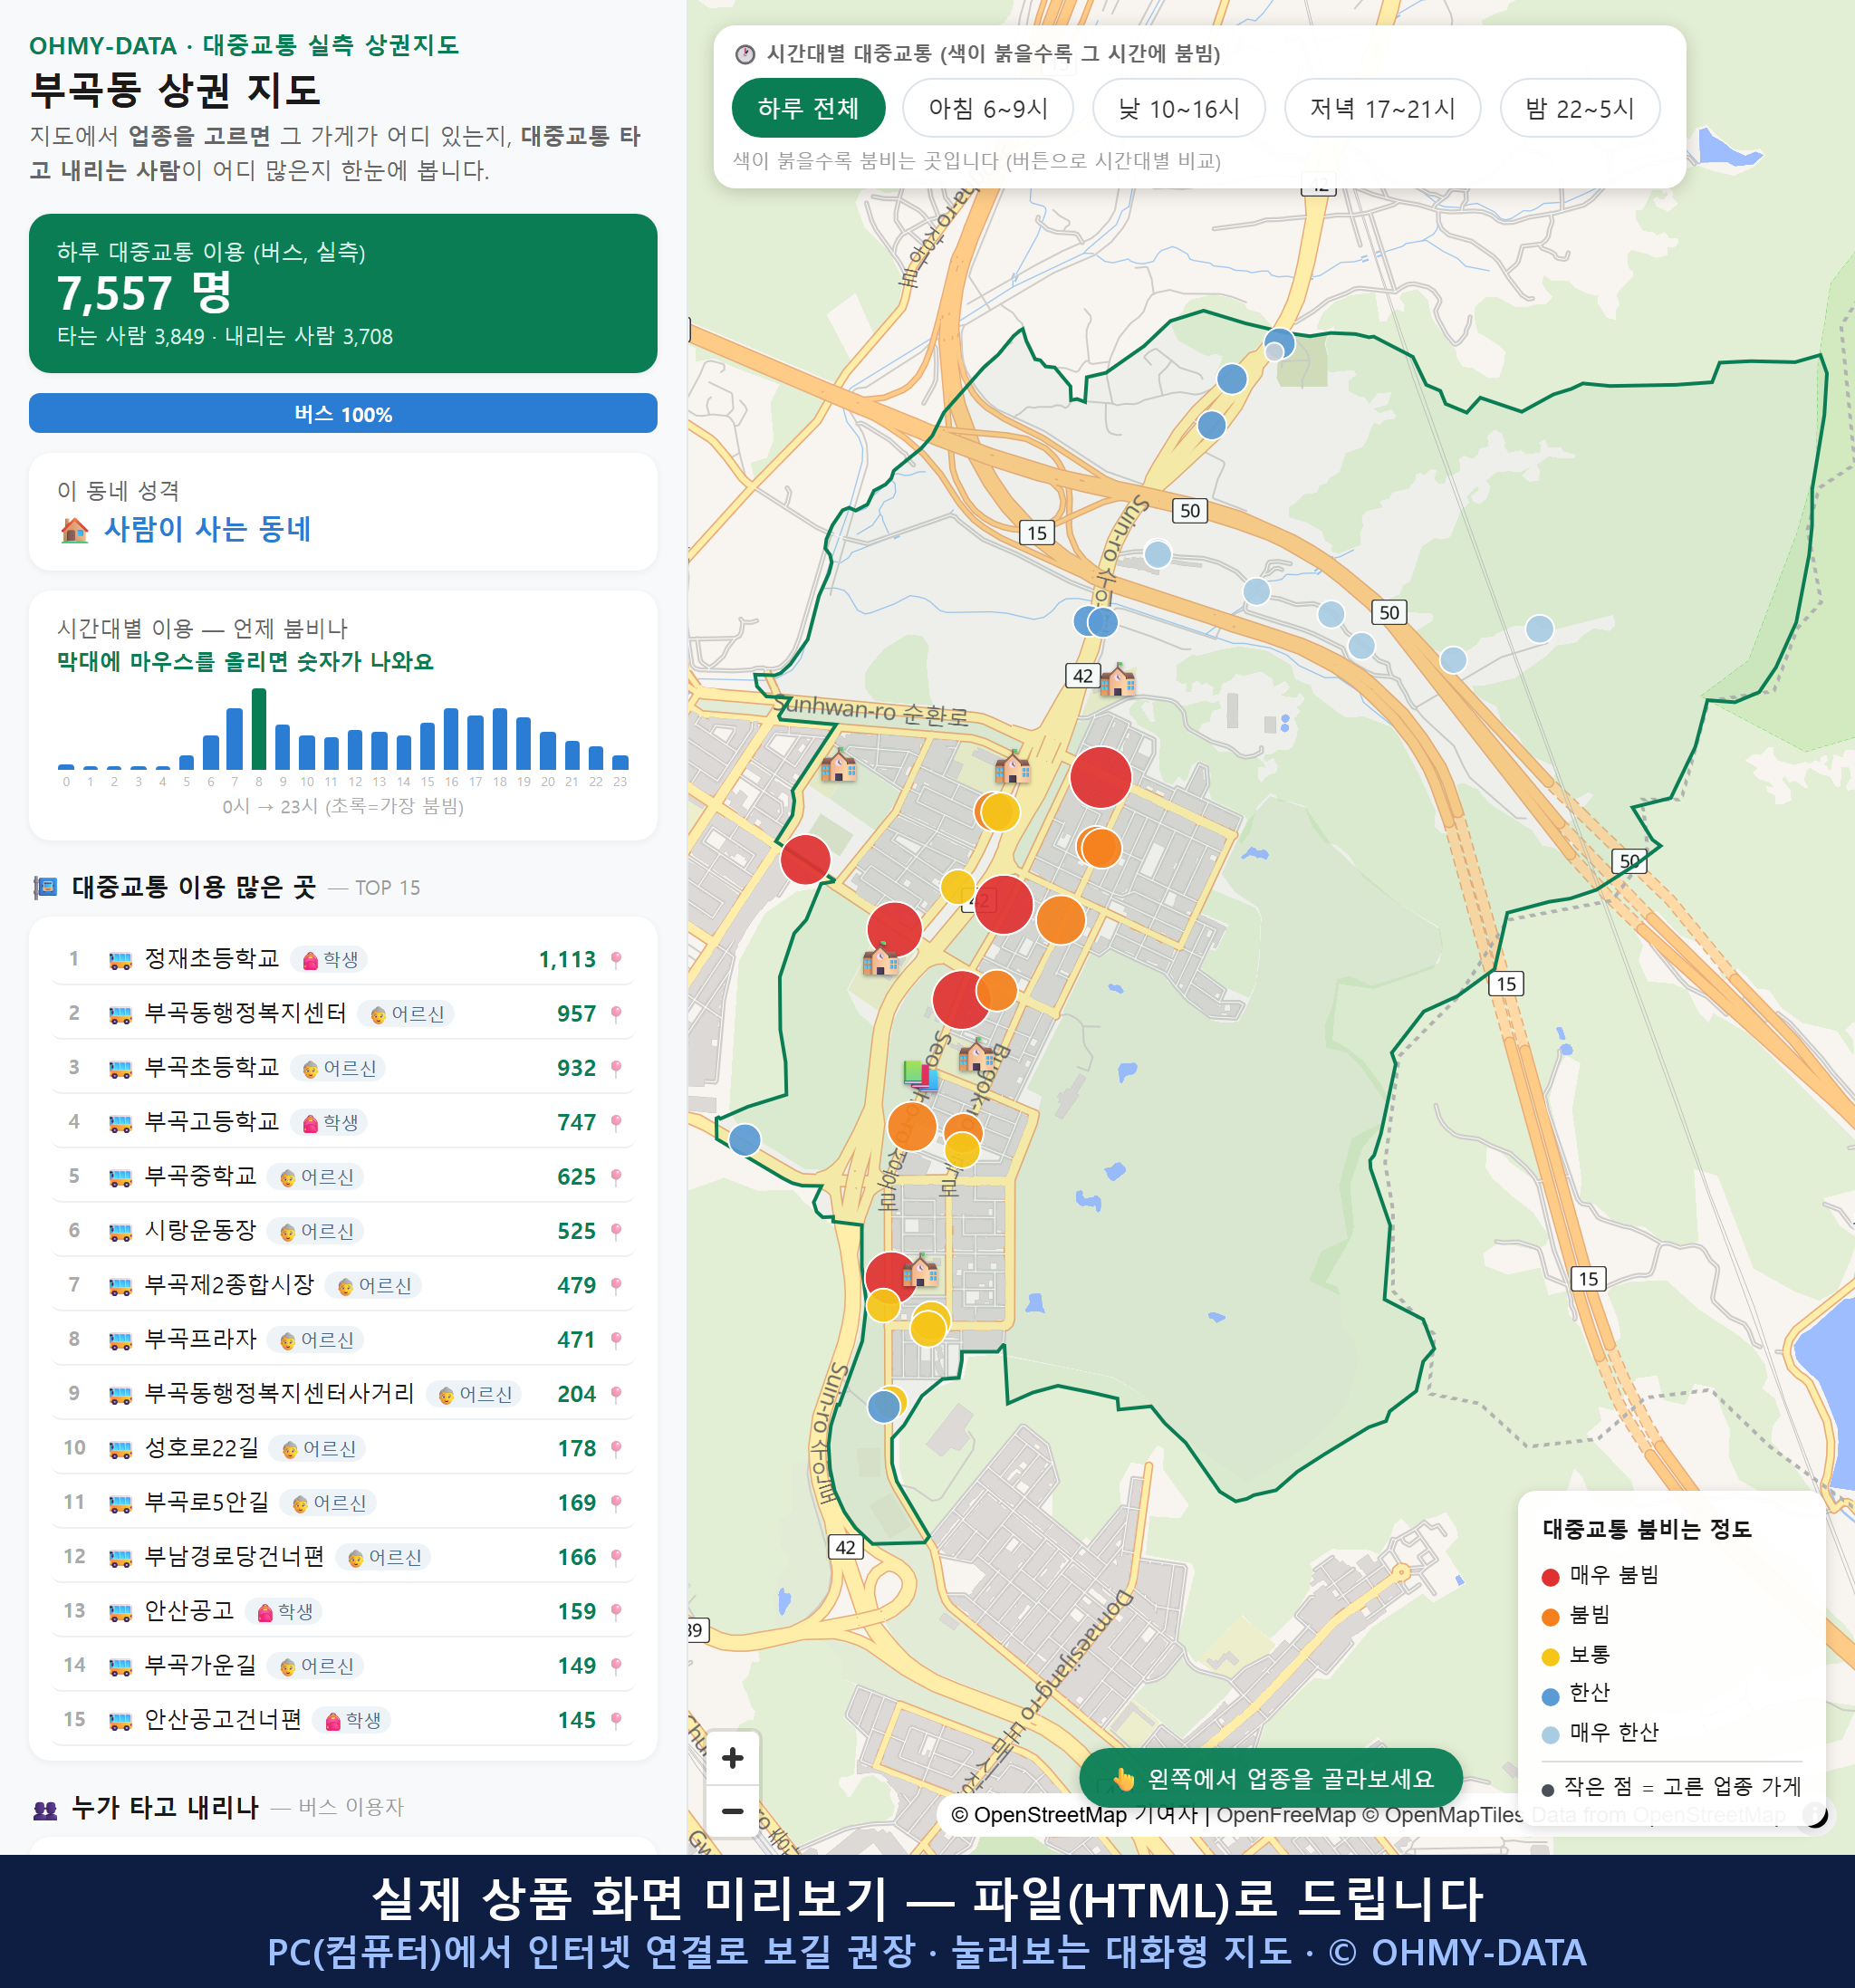Zoom out the map with minus button

point(732,1810)
